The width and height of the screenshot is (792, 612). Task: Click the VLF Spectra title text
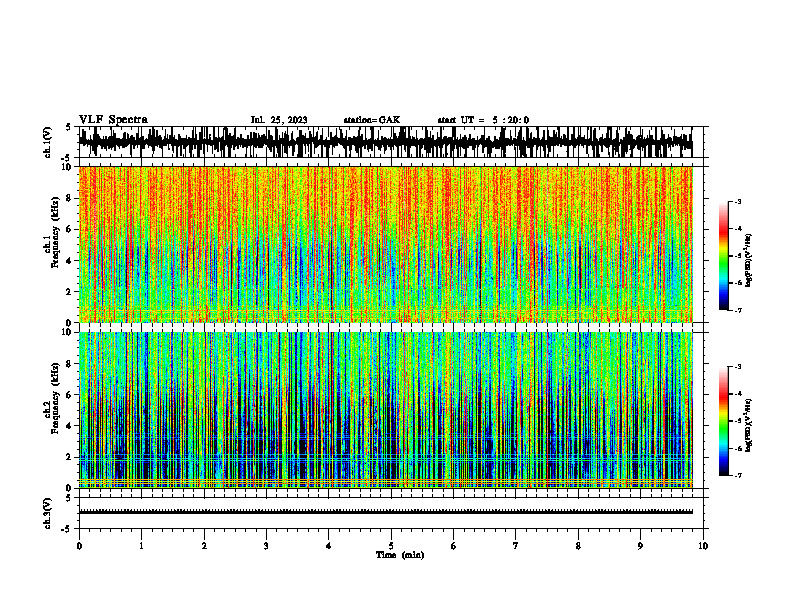[x=113, y=120]
